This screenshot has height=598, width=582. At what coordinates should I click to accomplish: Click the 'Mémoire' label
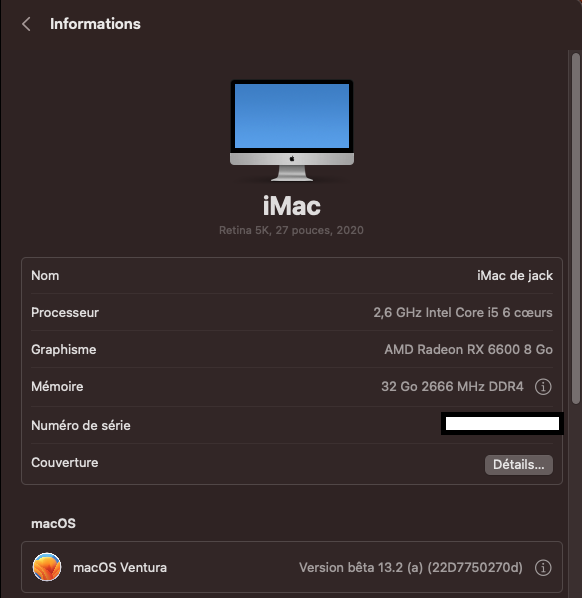point(57,387)
